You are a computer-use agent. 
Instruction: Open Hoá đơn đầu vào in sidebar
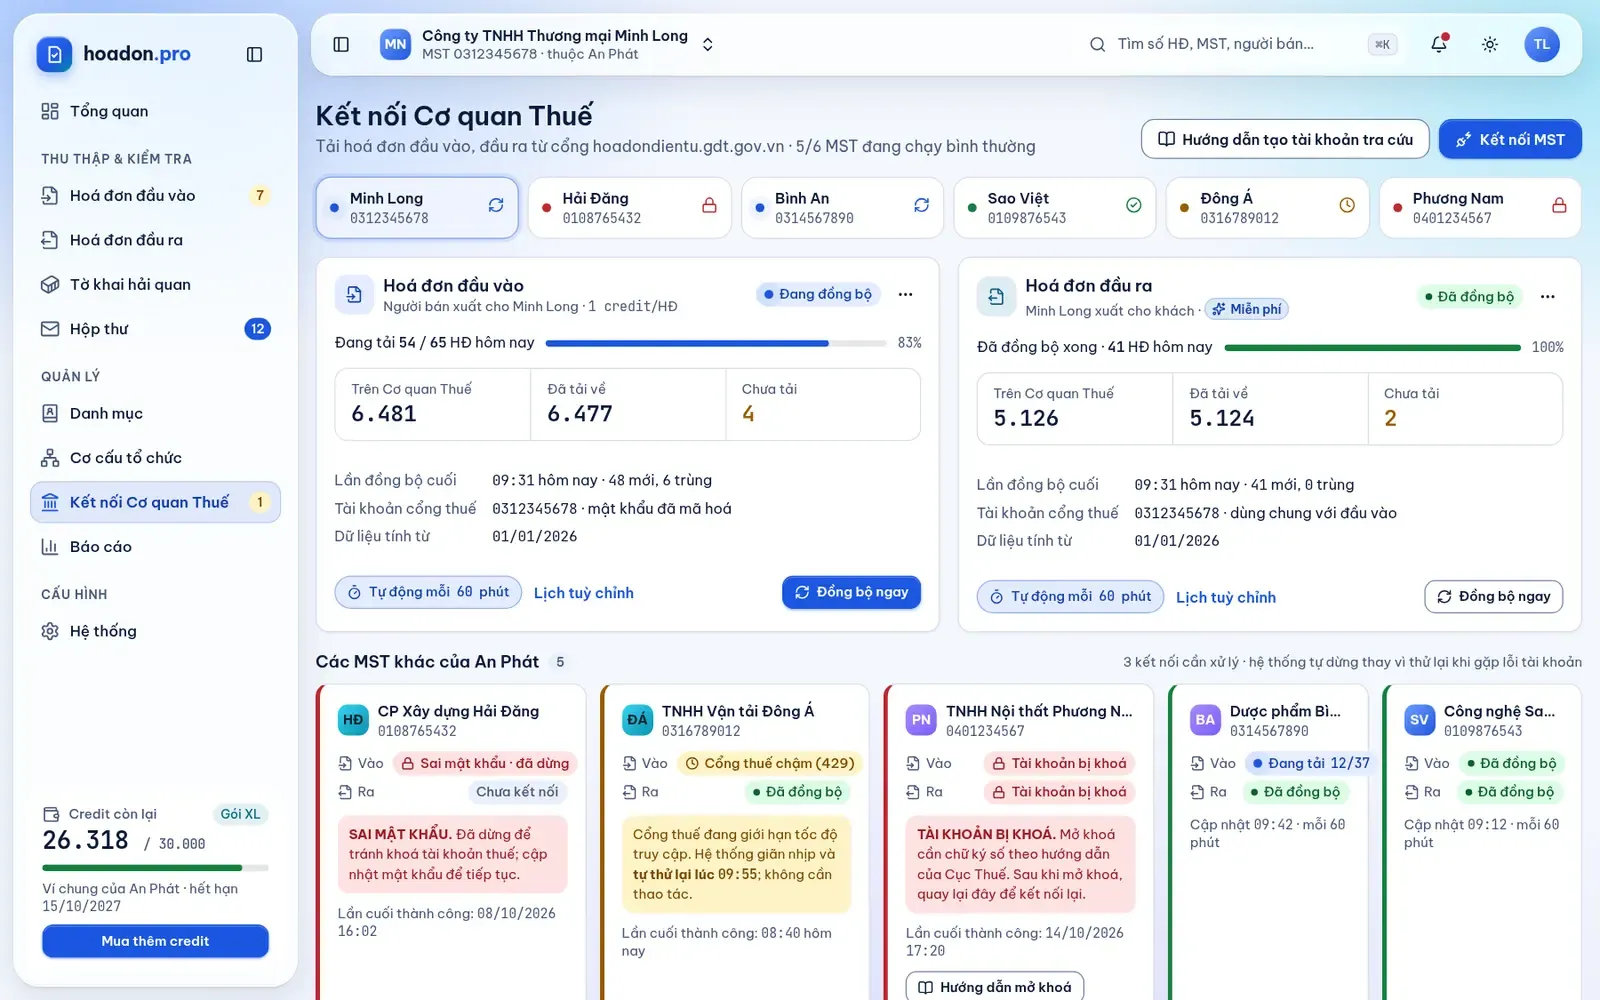pos(155,195)
